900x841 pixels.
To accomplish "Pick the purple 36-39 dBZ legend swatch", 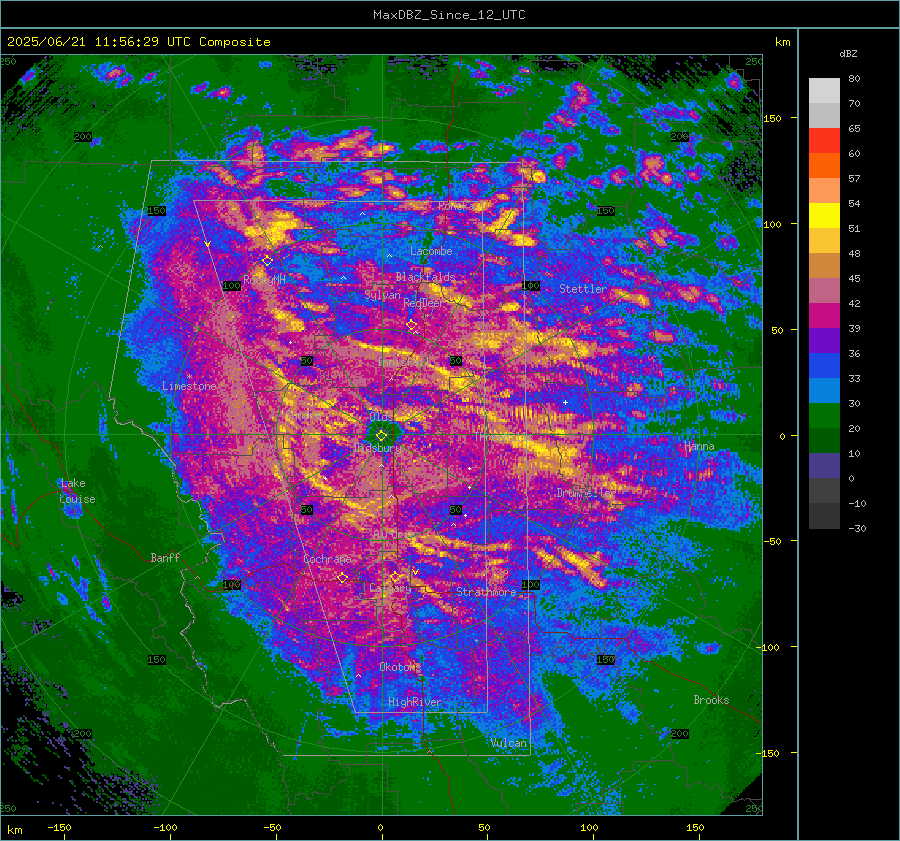I will tap(824, 340).
